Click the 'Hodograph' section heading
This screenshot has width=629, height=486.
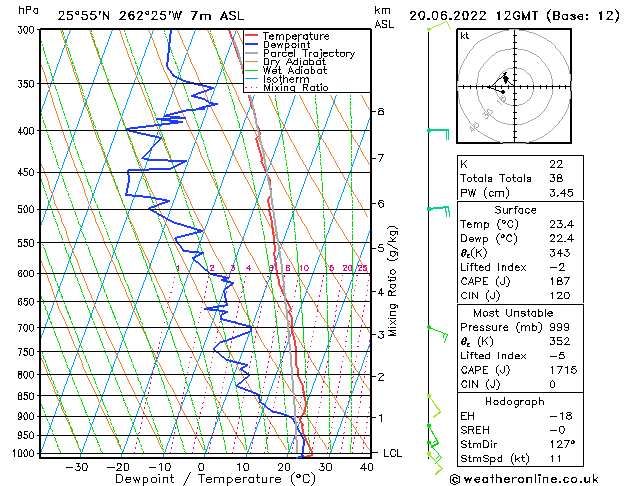515,402
